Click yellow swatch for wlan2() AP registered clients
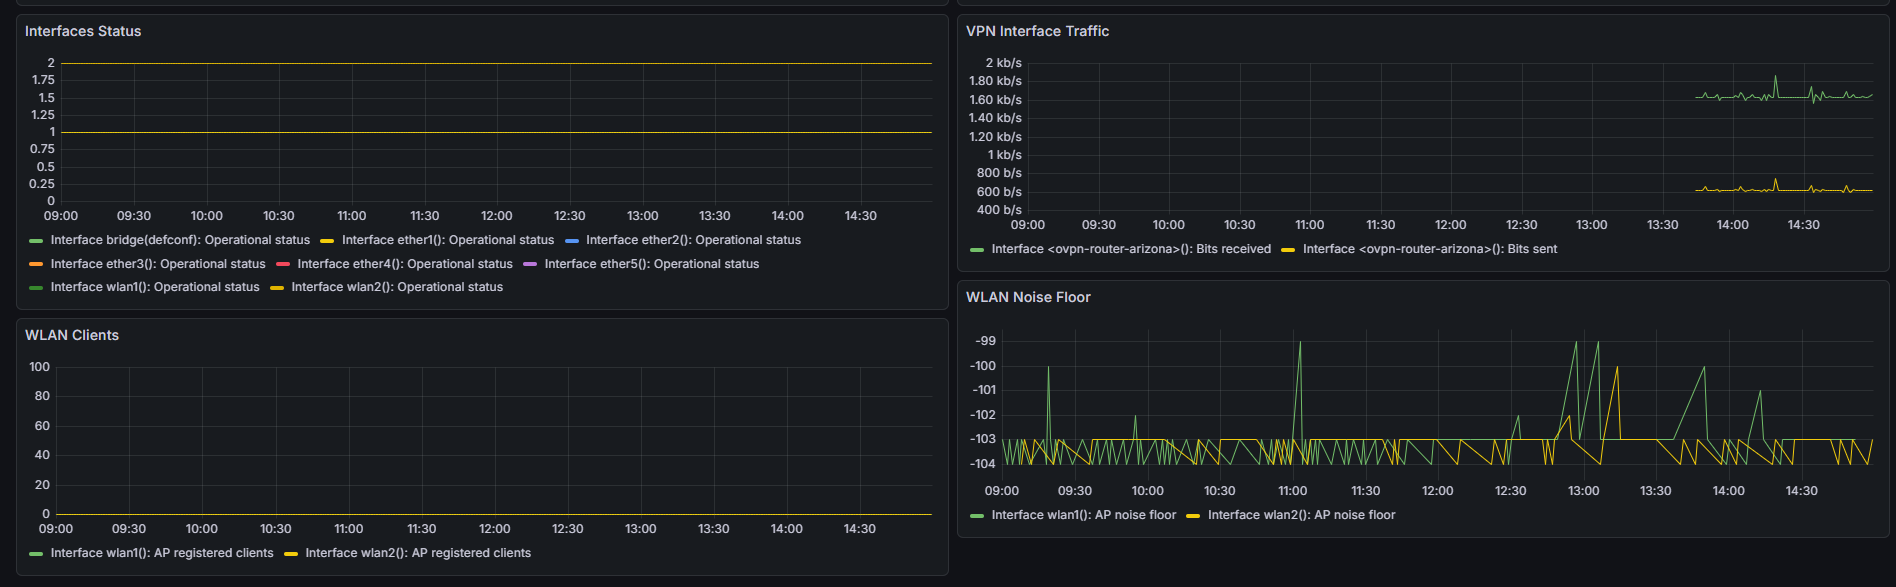This screenshot has width=1896, height=587. 291,554
